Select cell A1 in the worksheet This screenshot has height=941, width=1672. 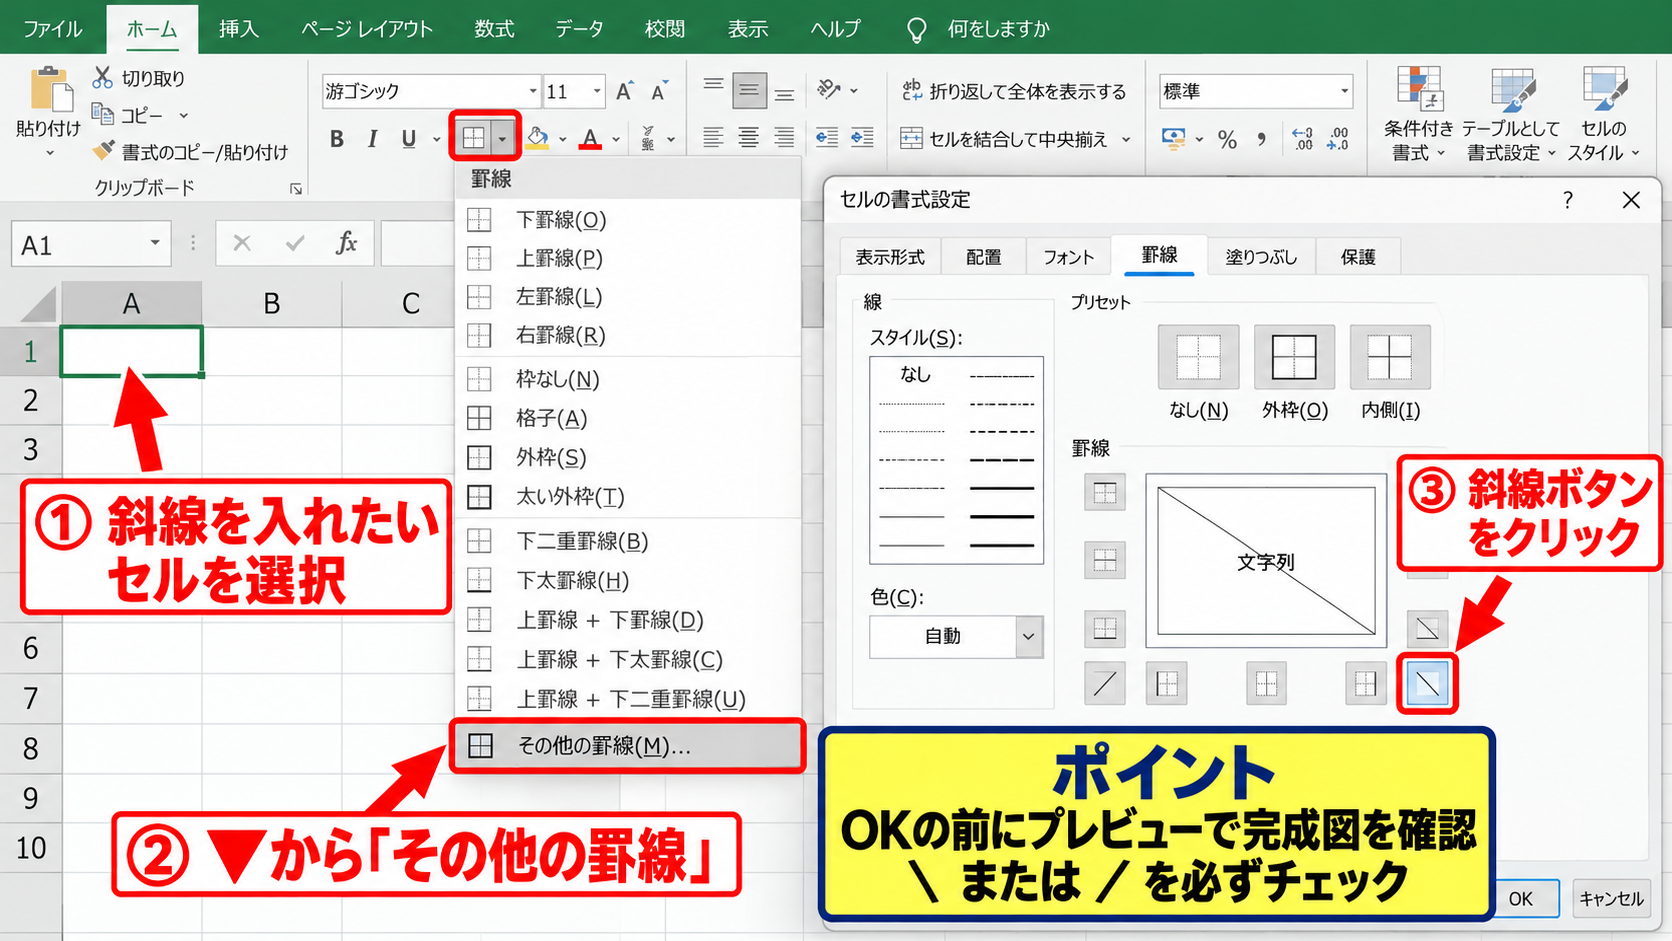coord(132,351)
